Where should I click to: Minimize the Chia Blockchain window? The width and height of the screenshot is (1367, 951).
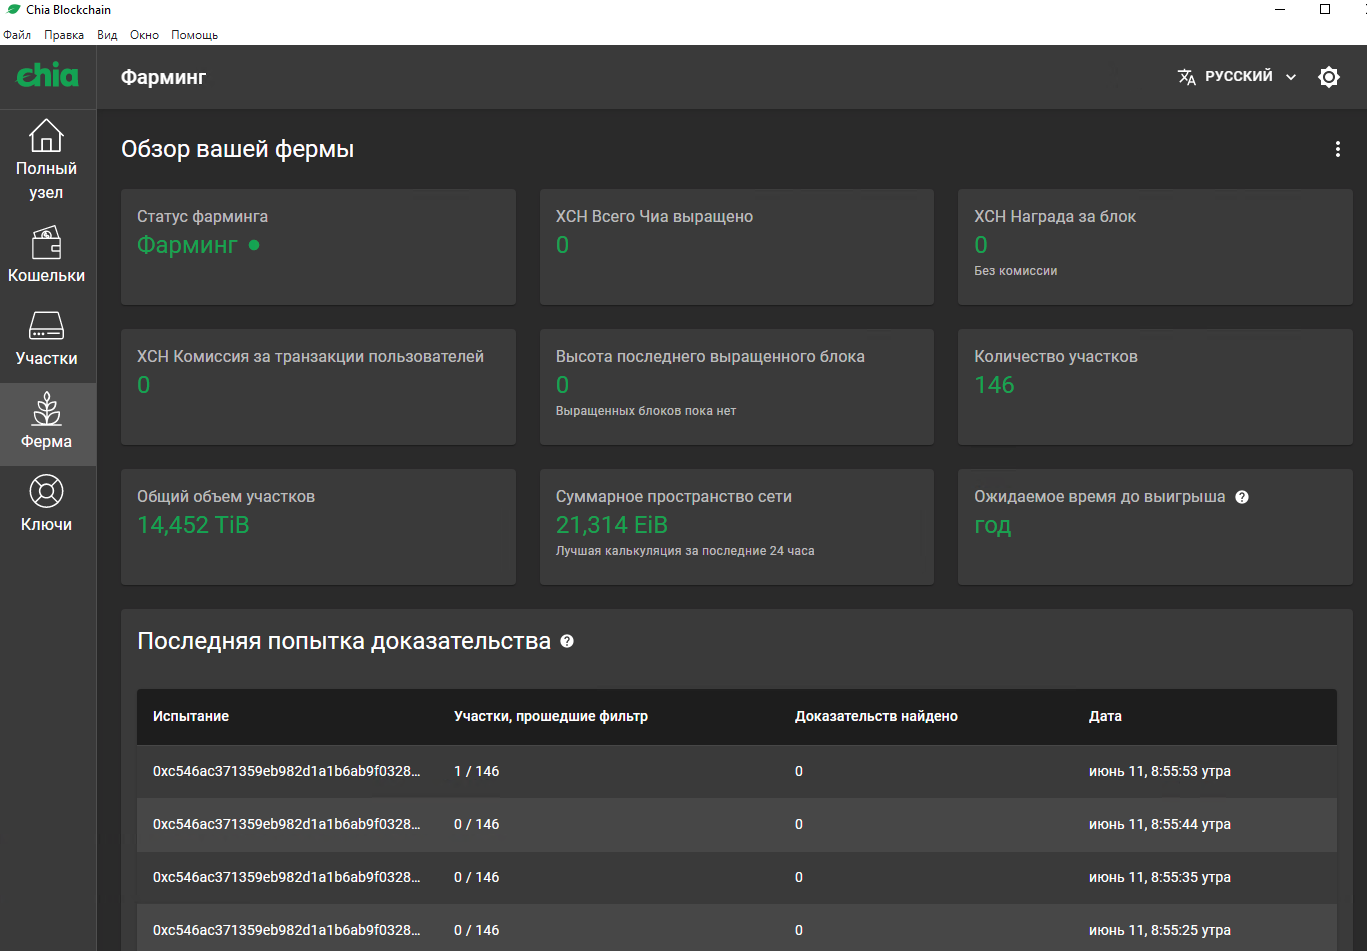point(1280,9)
